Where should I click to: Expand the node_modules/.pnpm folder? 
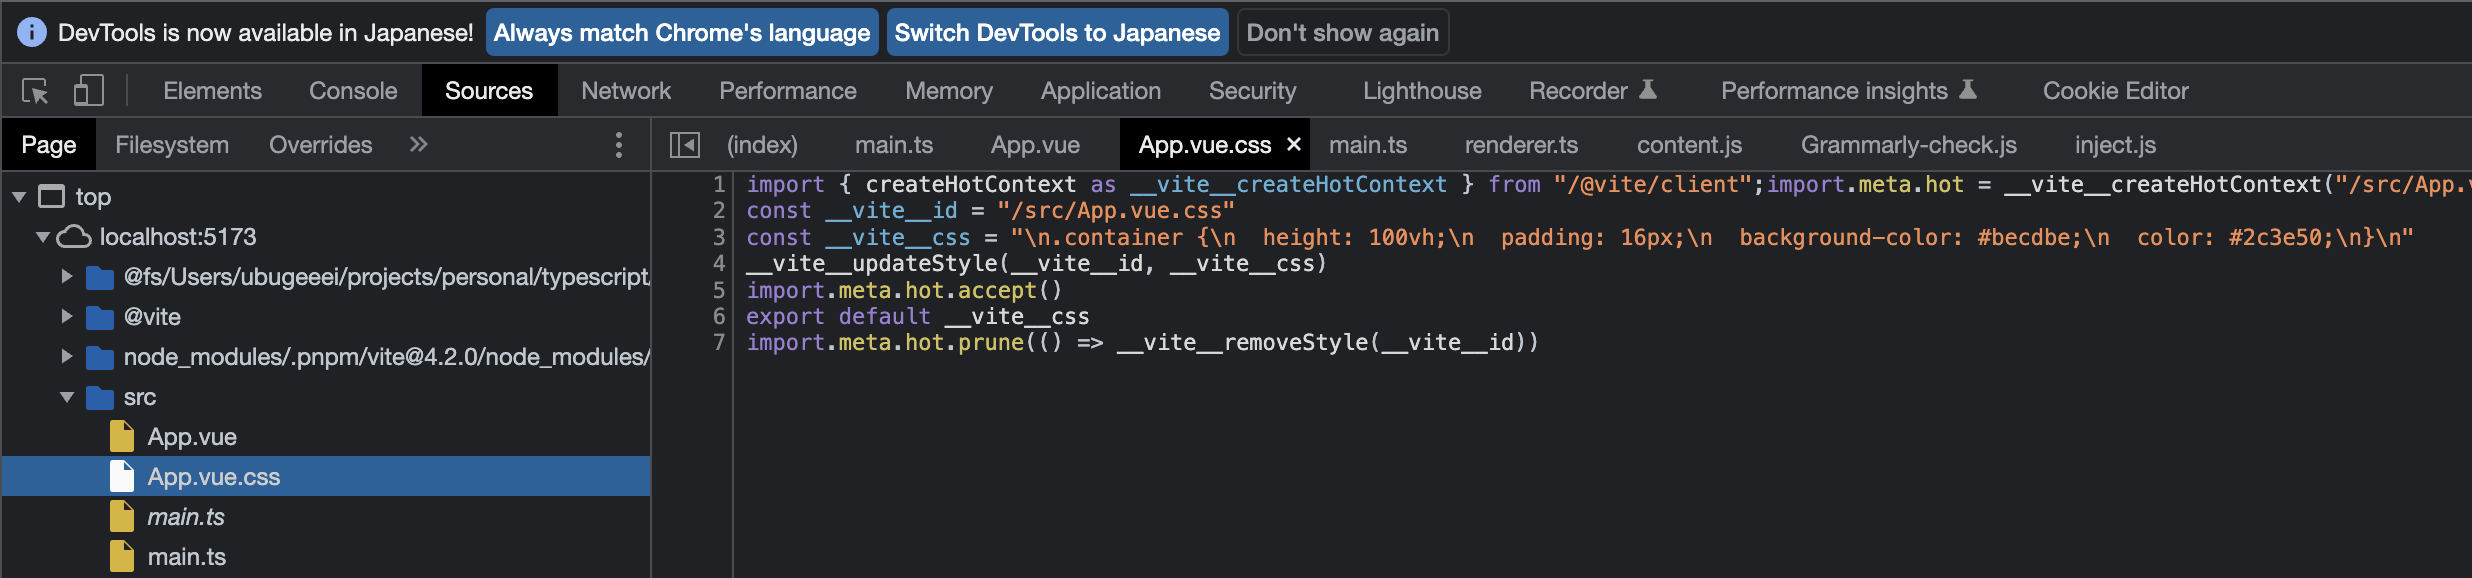(67, 356)
